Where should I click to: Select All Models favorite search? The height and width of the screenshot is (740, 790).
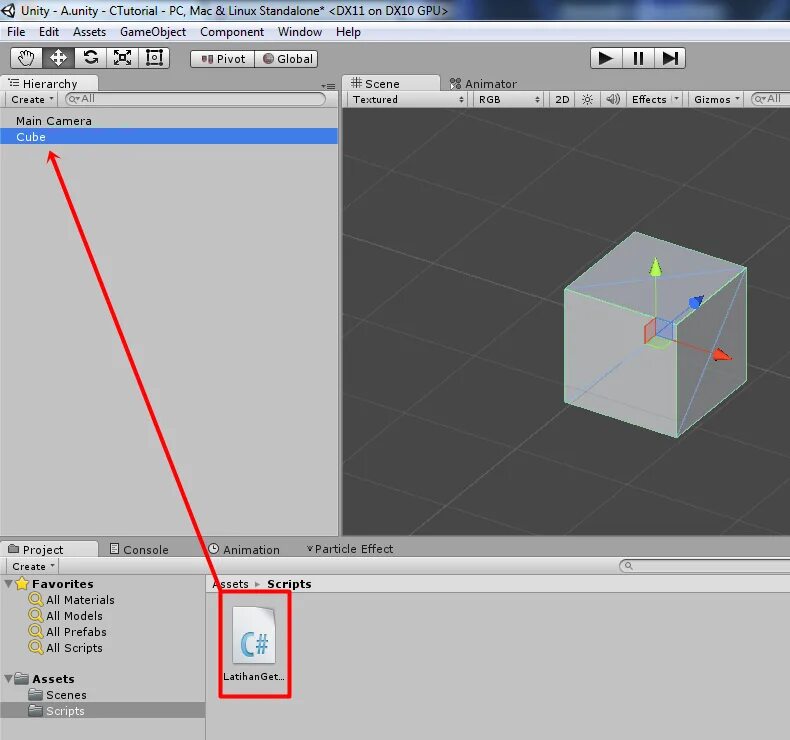point(65,616)
